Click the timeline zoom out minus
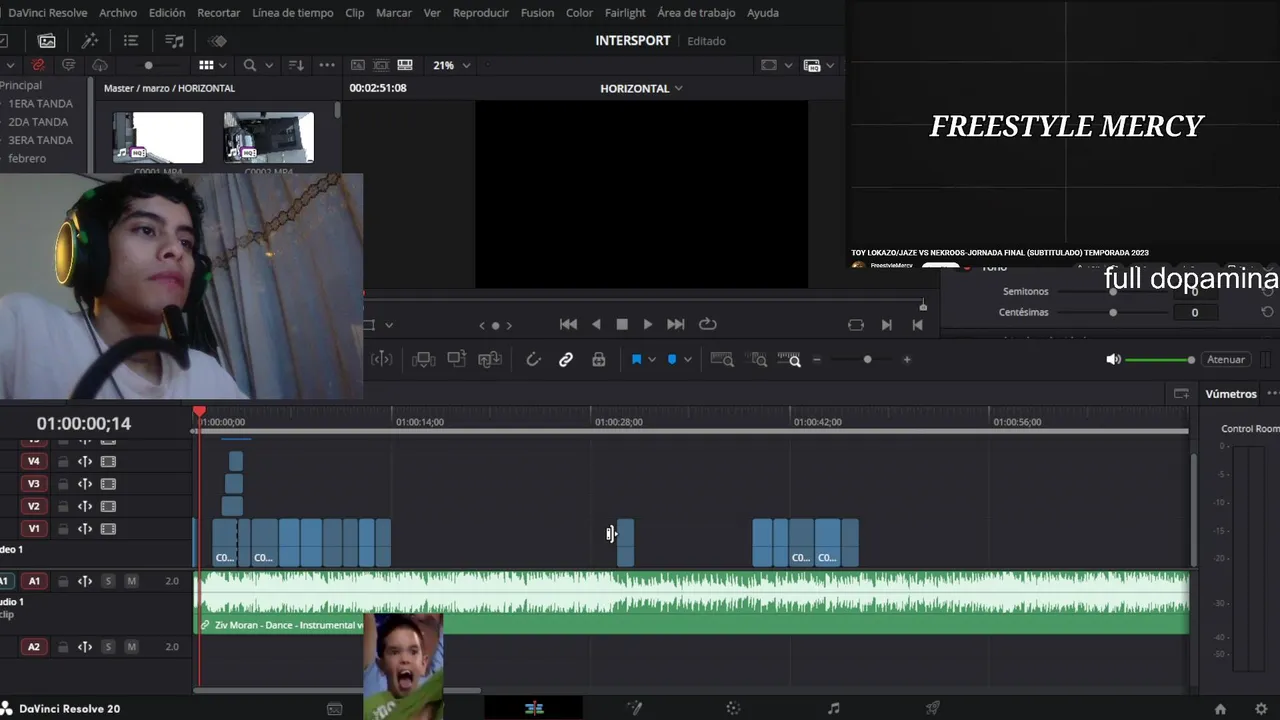This screenshot has height=720, width=1280. tap(817, 360)
